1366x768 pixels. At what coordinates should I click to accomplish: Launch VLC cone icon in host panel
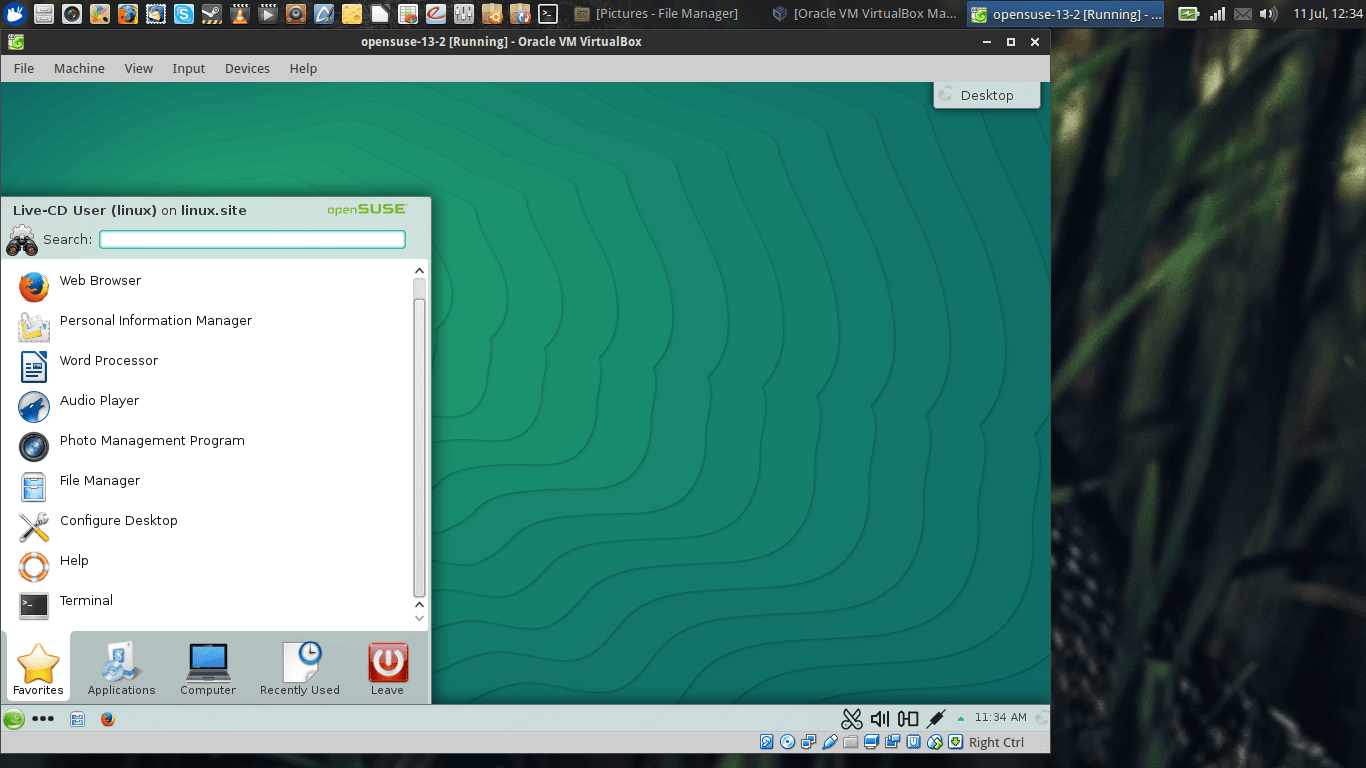pos(239,14)
